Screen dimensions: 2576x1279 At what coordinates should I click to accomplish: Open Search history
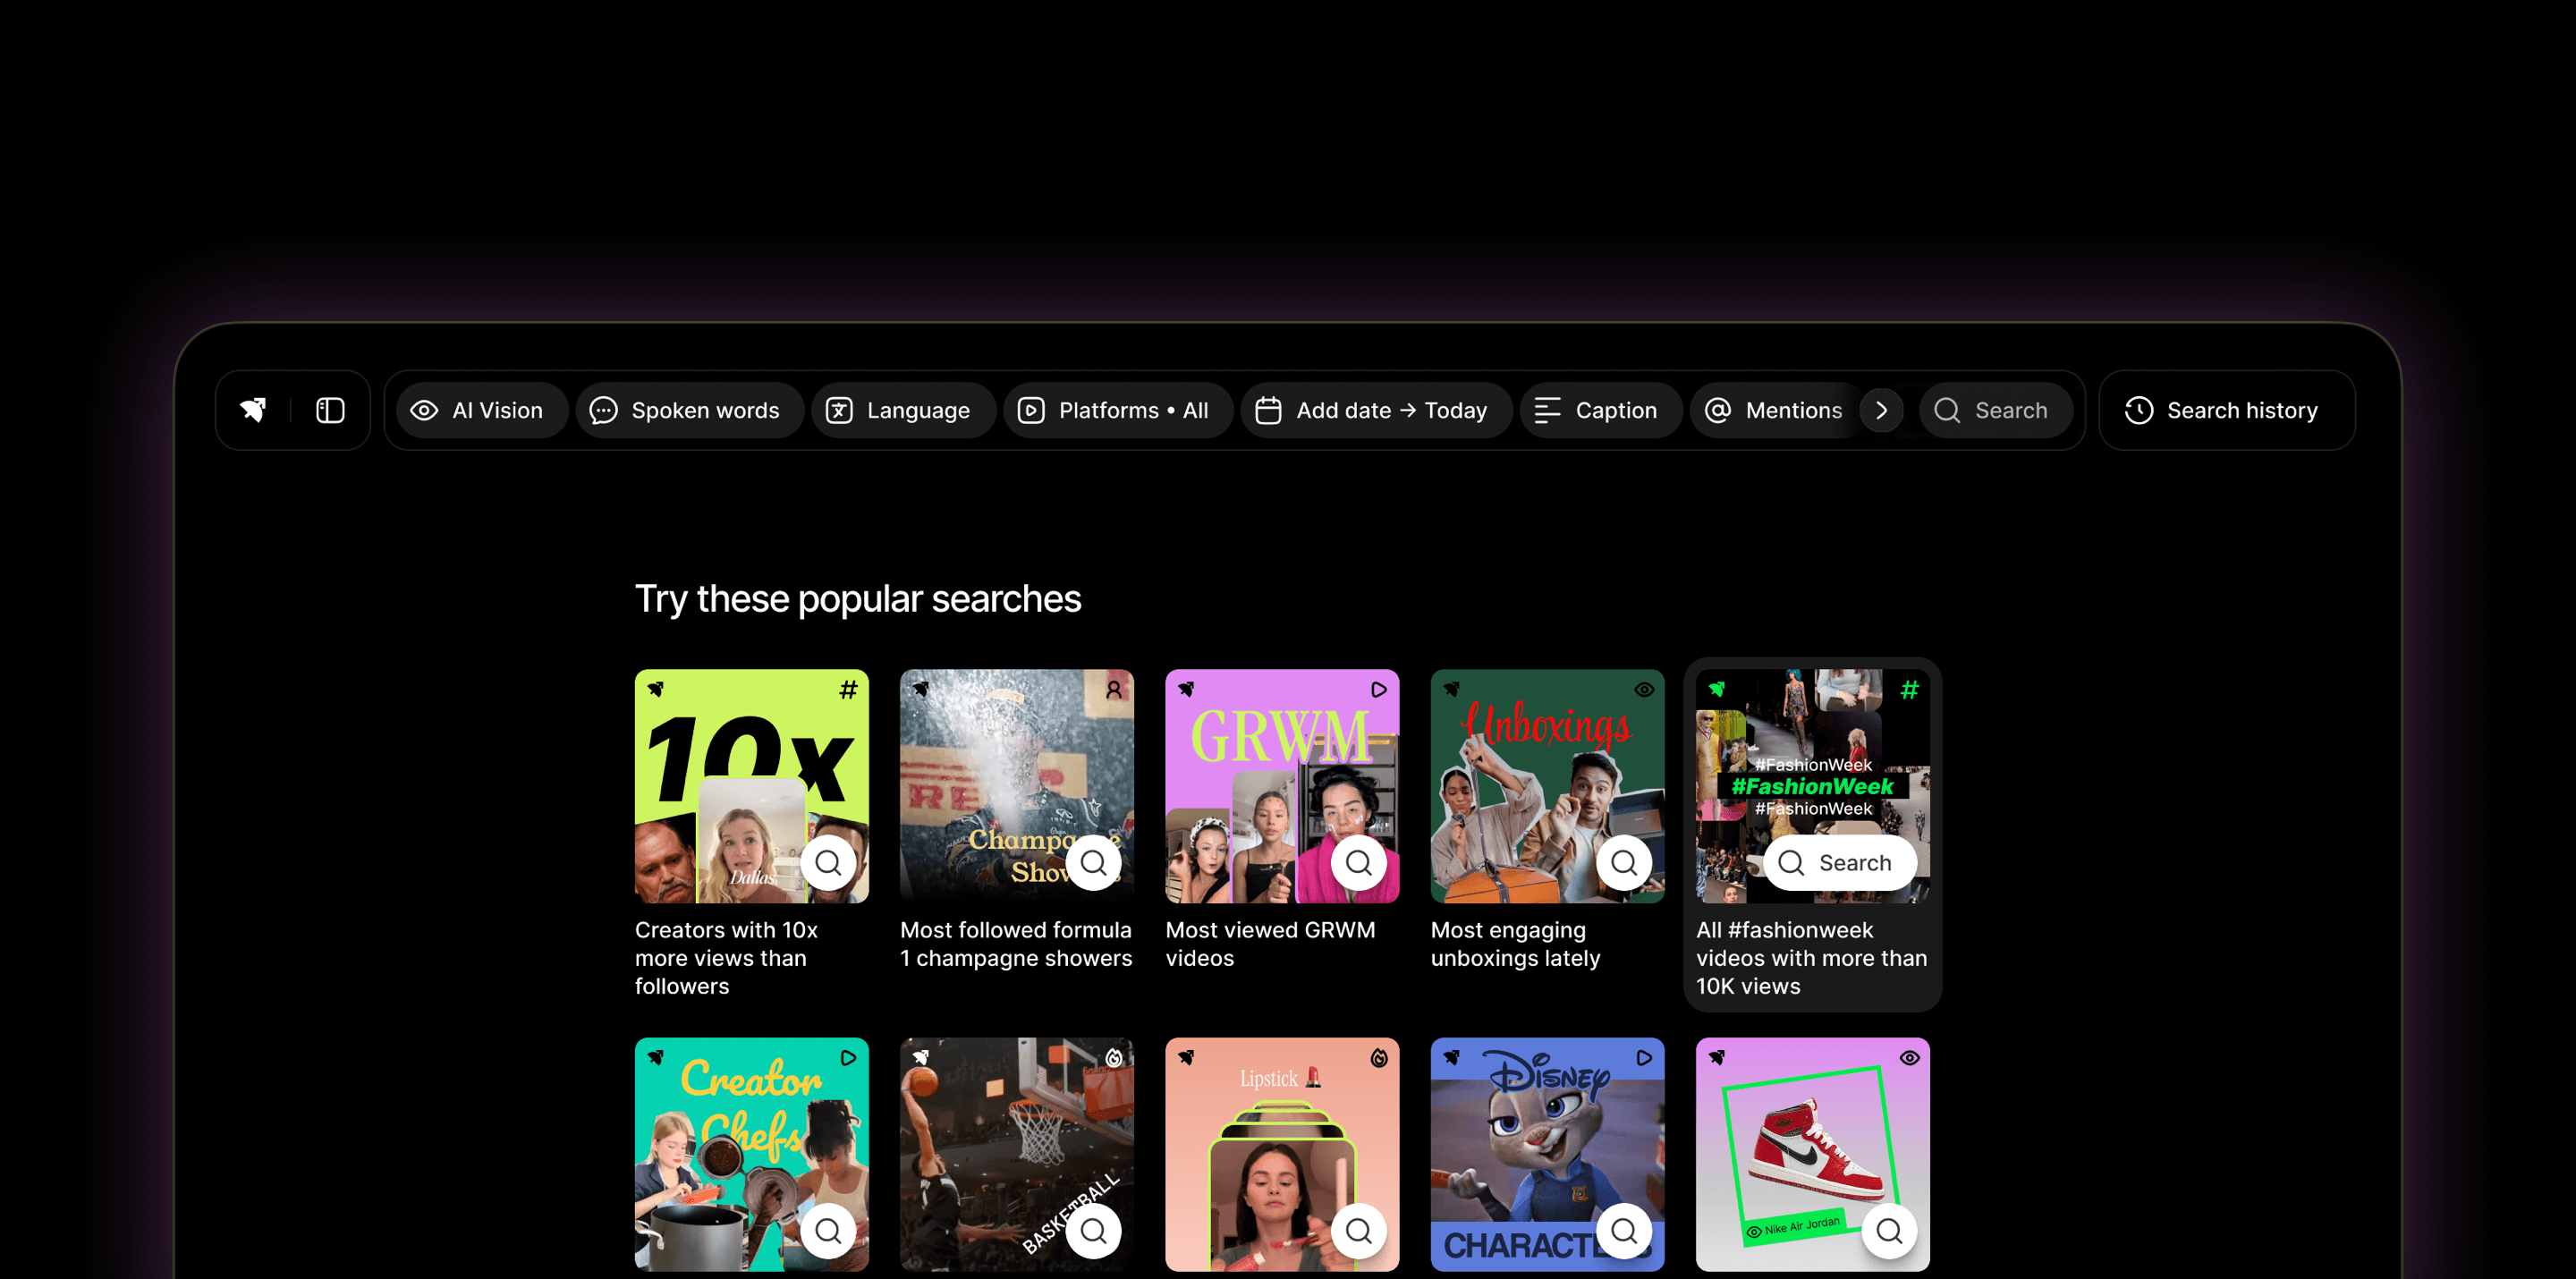tap(2226, 410)
